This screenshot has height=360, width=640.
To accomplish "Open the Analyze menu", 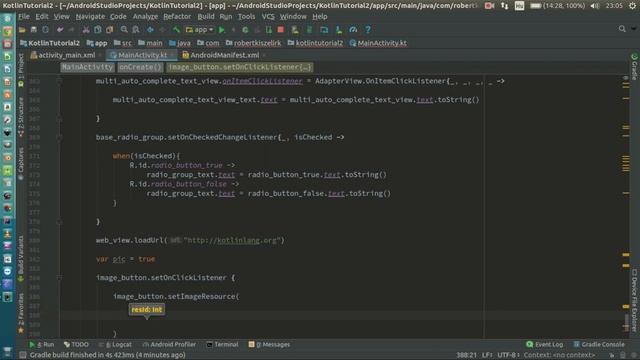I will pos(145,17).
